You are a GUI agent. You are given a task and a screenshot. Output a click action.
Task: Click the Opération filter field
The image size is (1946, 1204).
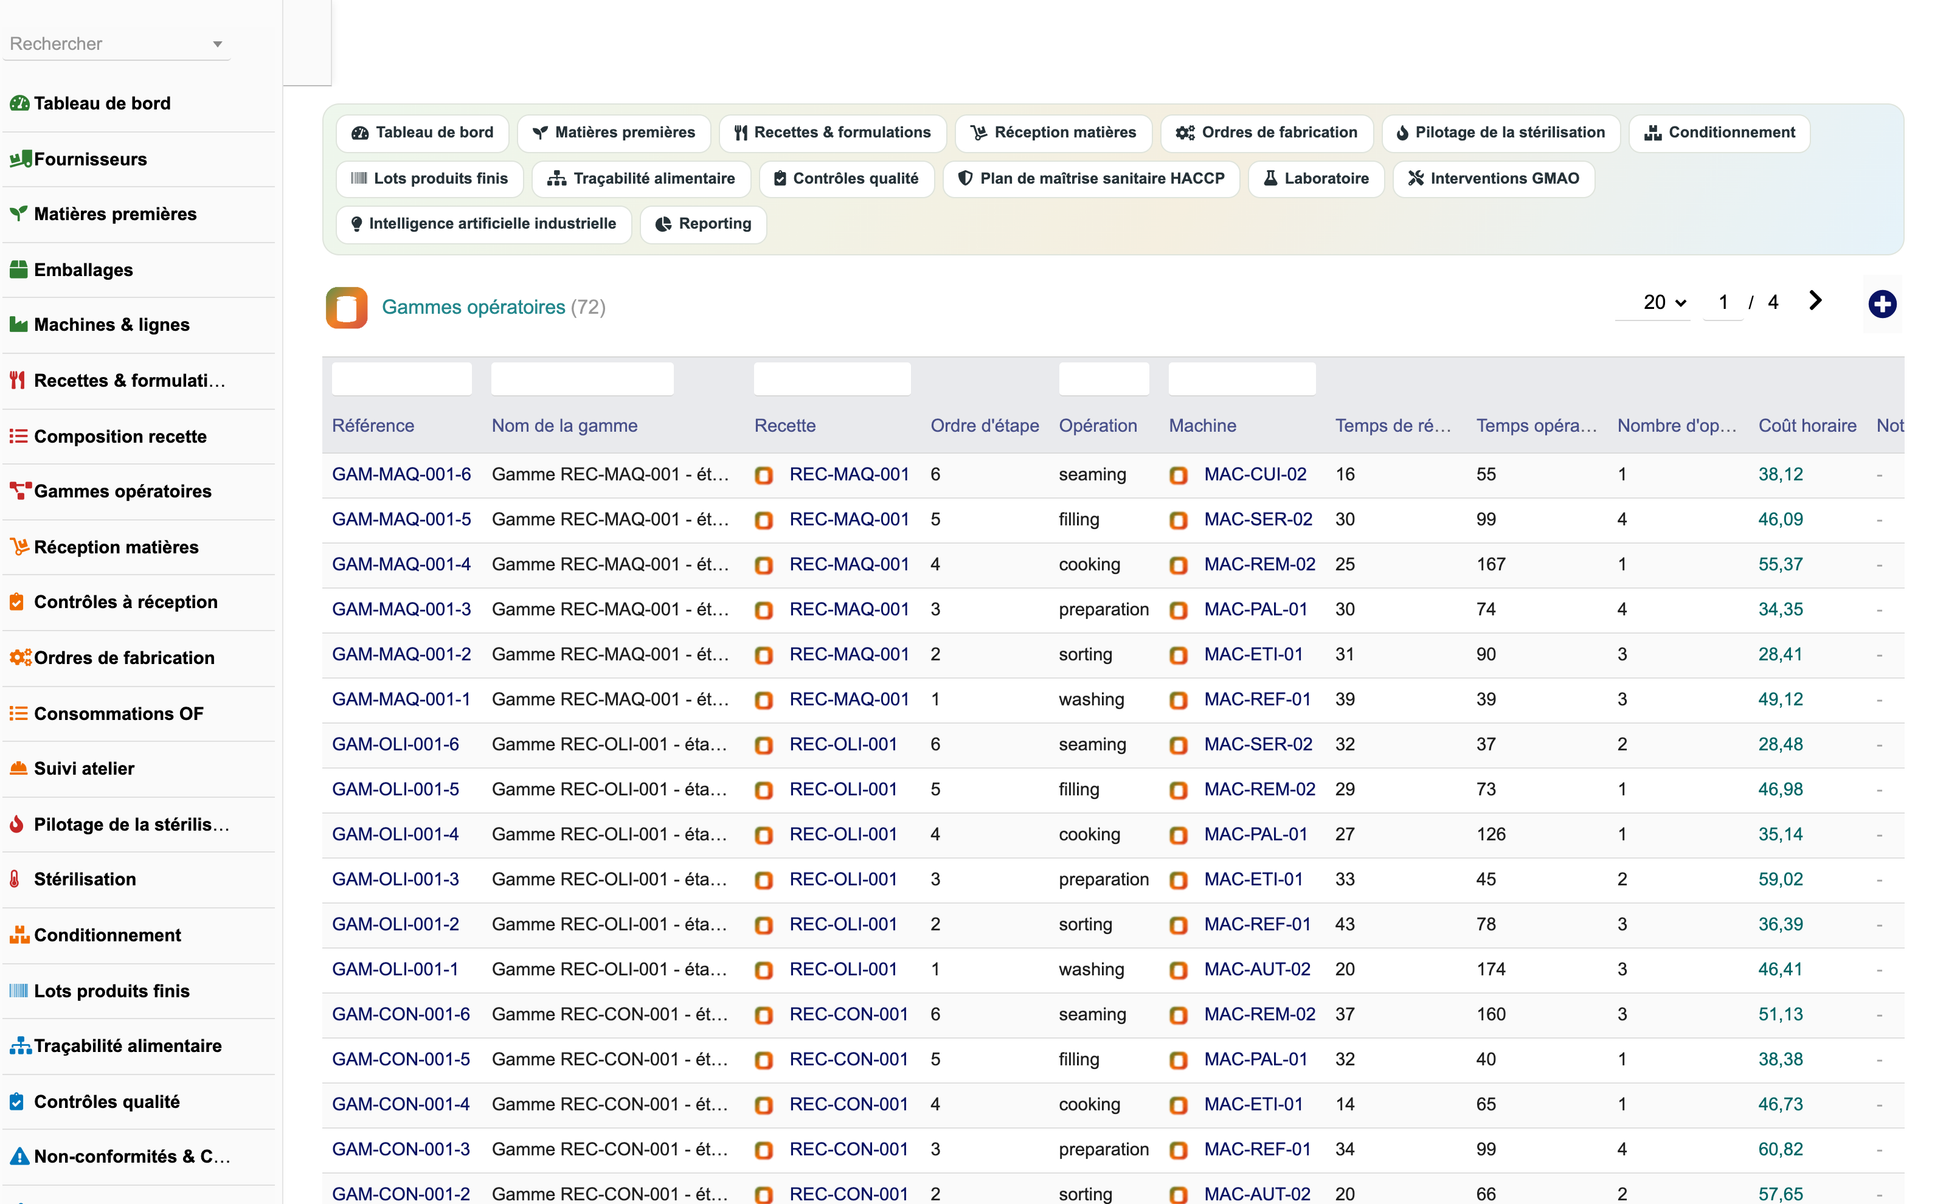(x=1104, y=379)
